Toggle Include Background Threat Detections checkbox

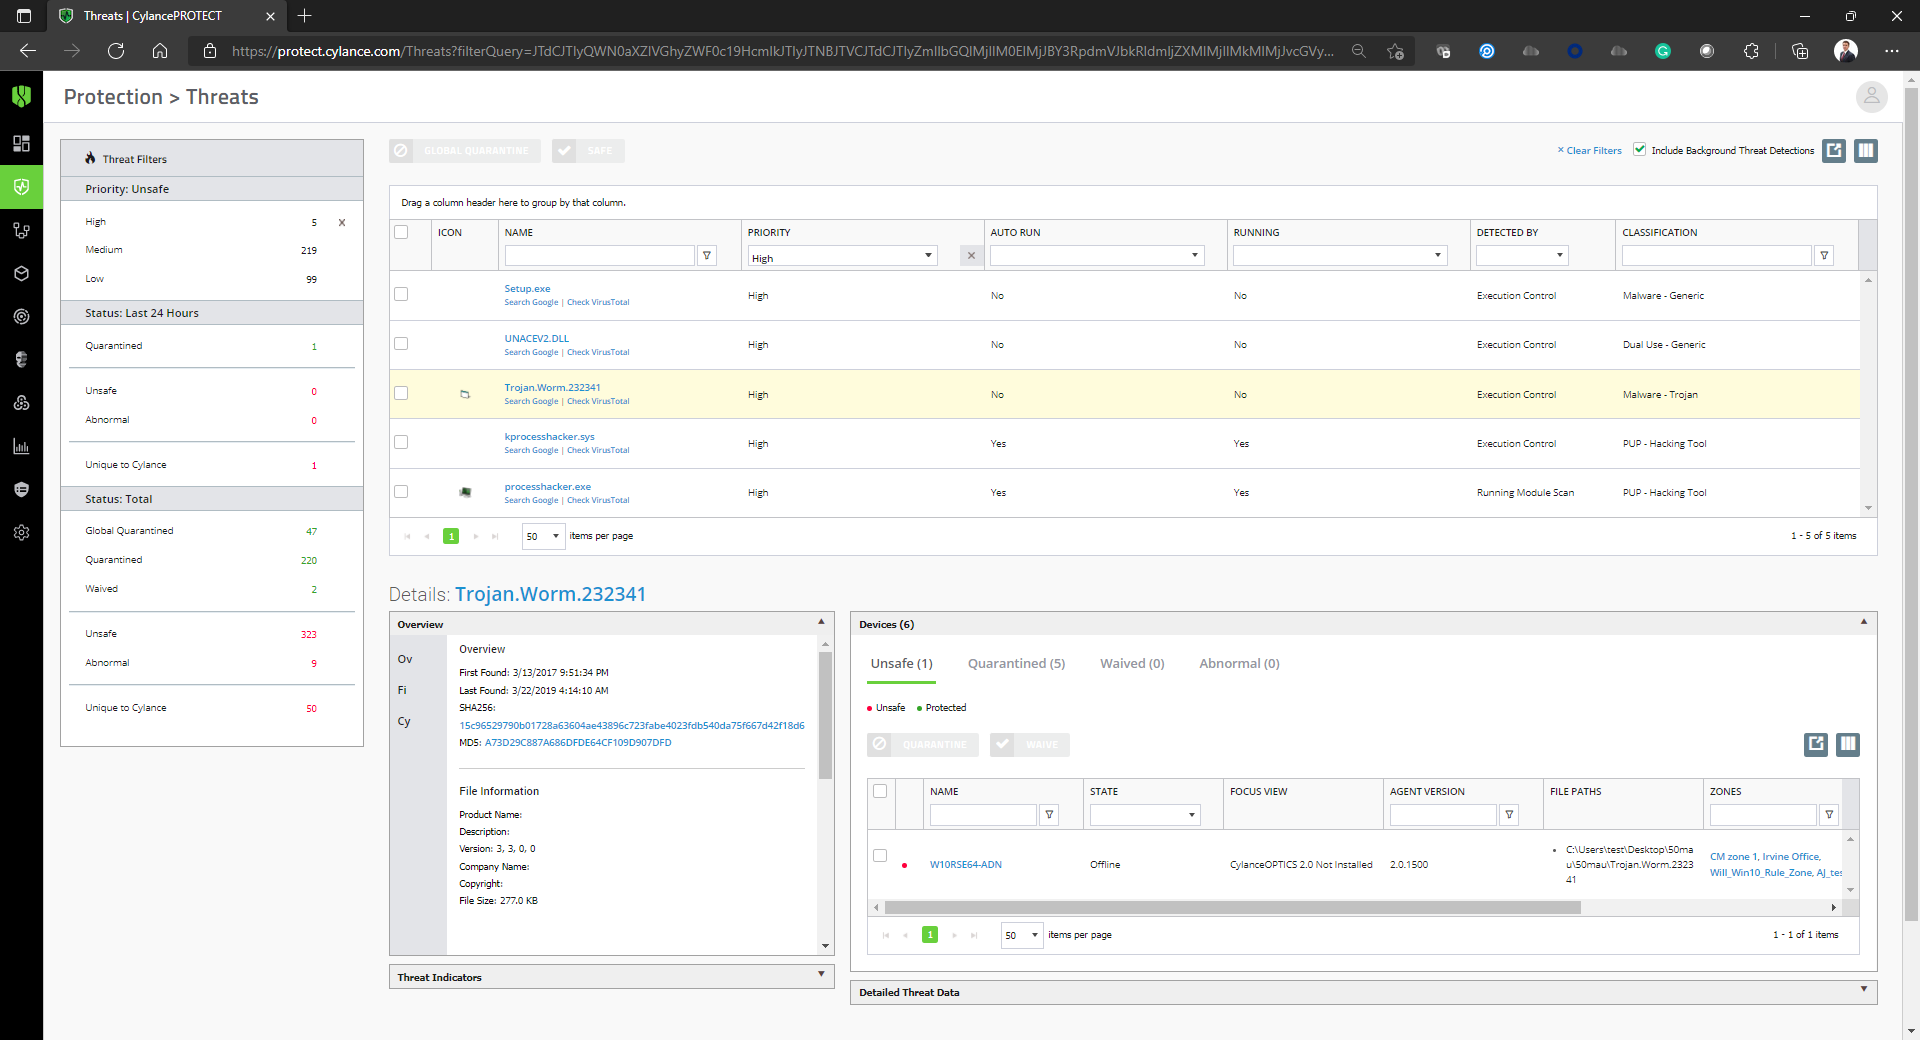click(x=1640, y=149)
